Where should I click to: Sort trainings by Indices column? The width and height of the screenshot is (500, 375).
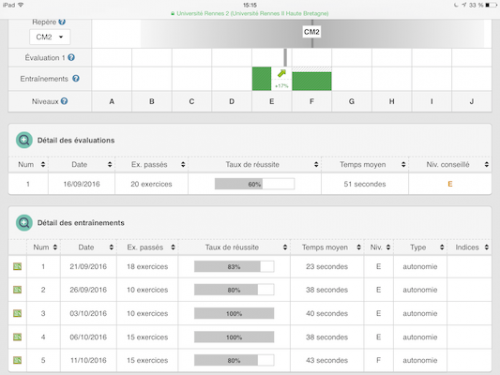tap(487, 247)
